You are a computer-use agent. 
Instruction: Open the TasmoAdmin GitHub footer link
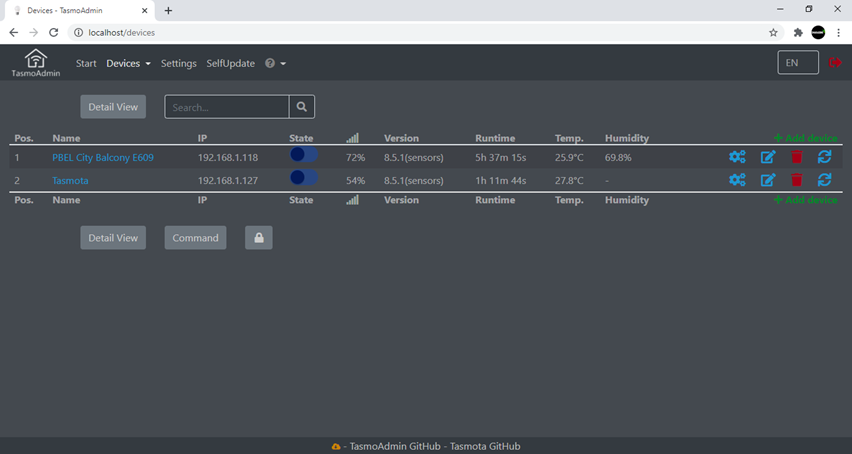[395, 446]
